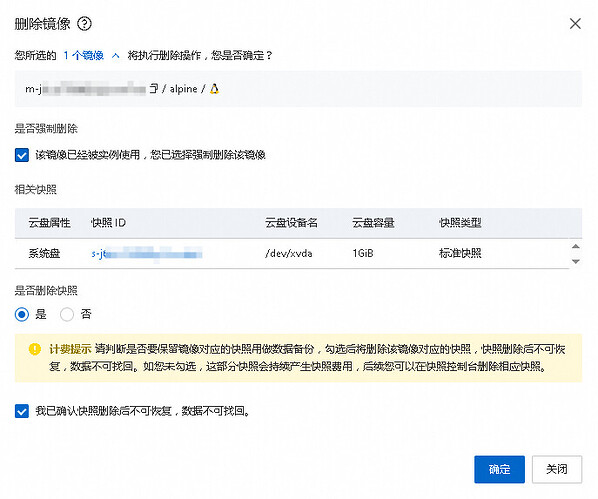The height and width of the screenshot is (499, 598).
Task: Click the 快照 ID column header
Action: pos(108,223)
